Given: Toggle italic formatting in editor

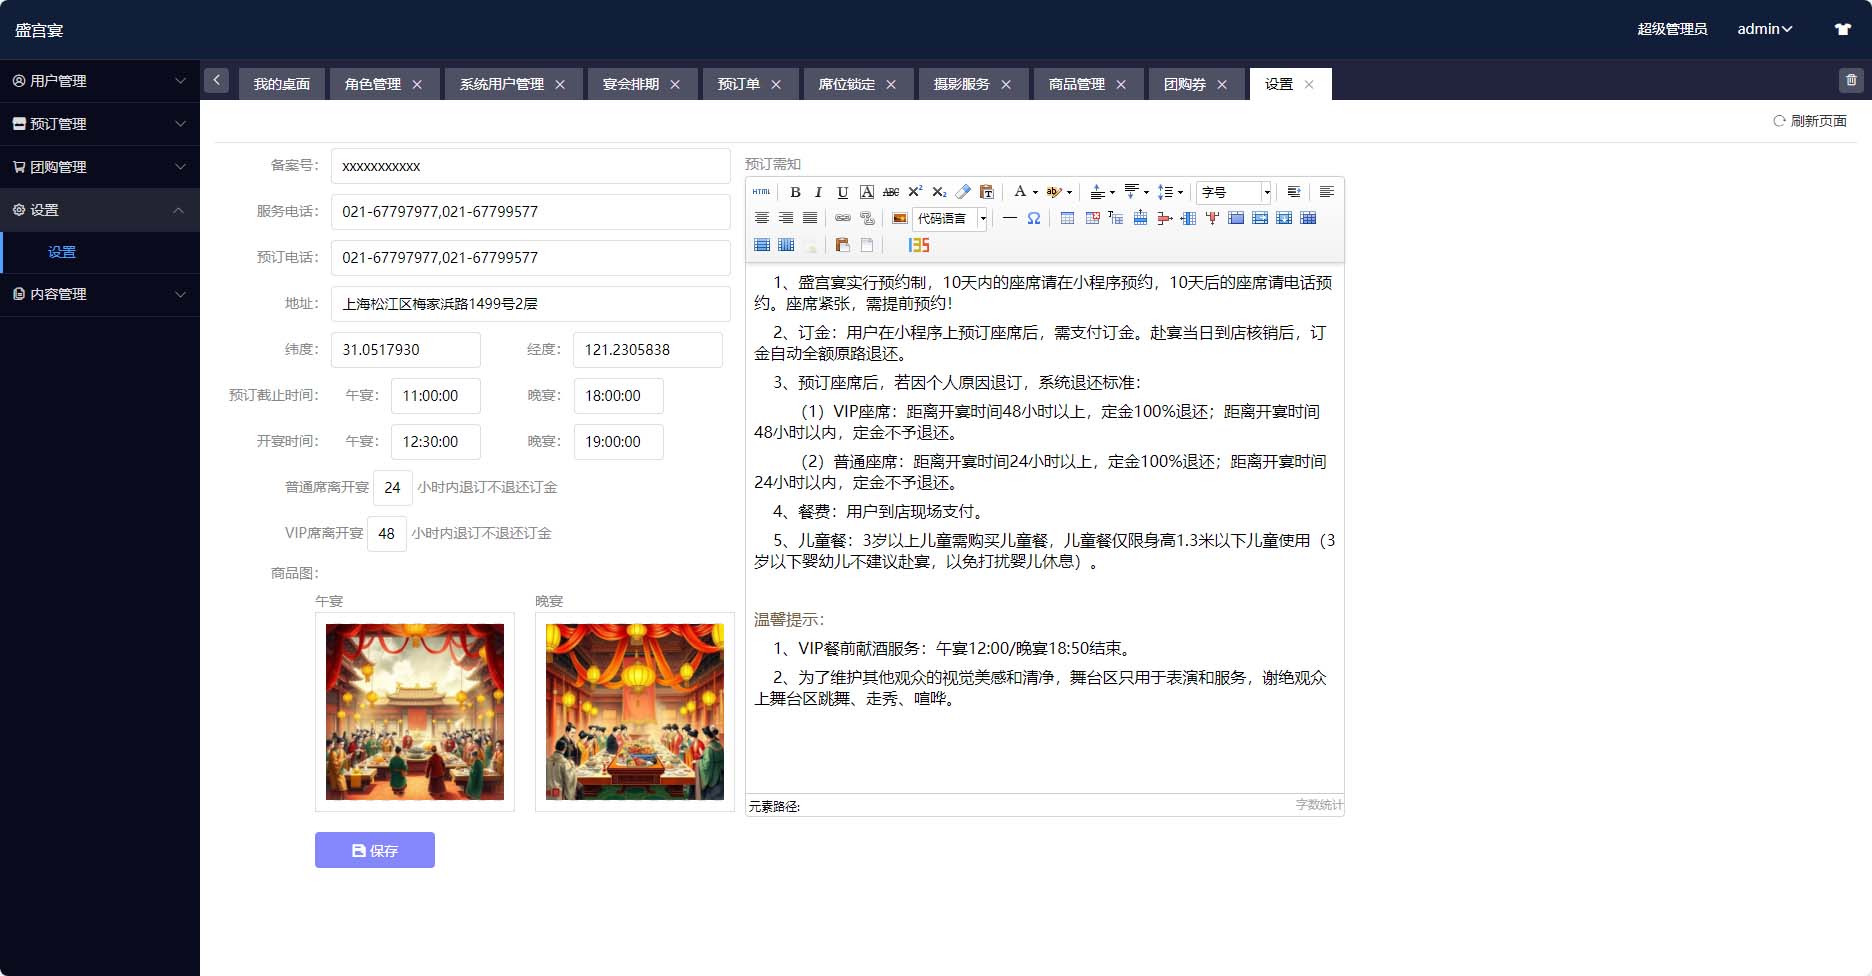Looking at the screenshot, I should click(818, 192).
